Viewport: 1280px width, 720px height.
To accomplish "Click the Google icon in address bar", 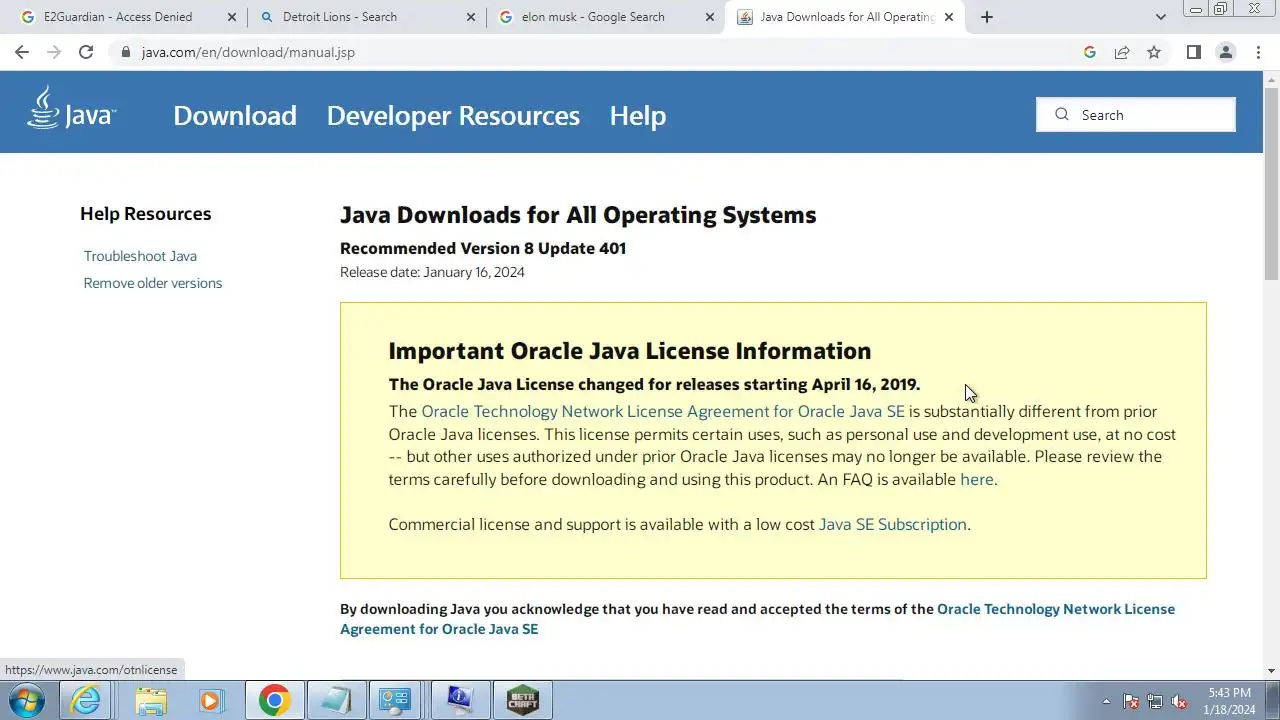I will (1090, 52).
